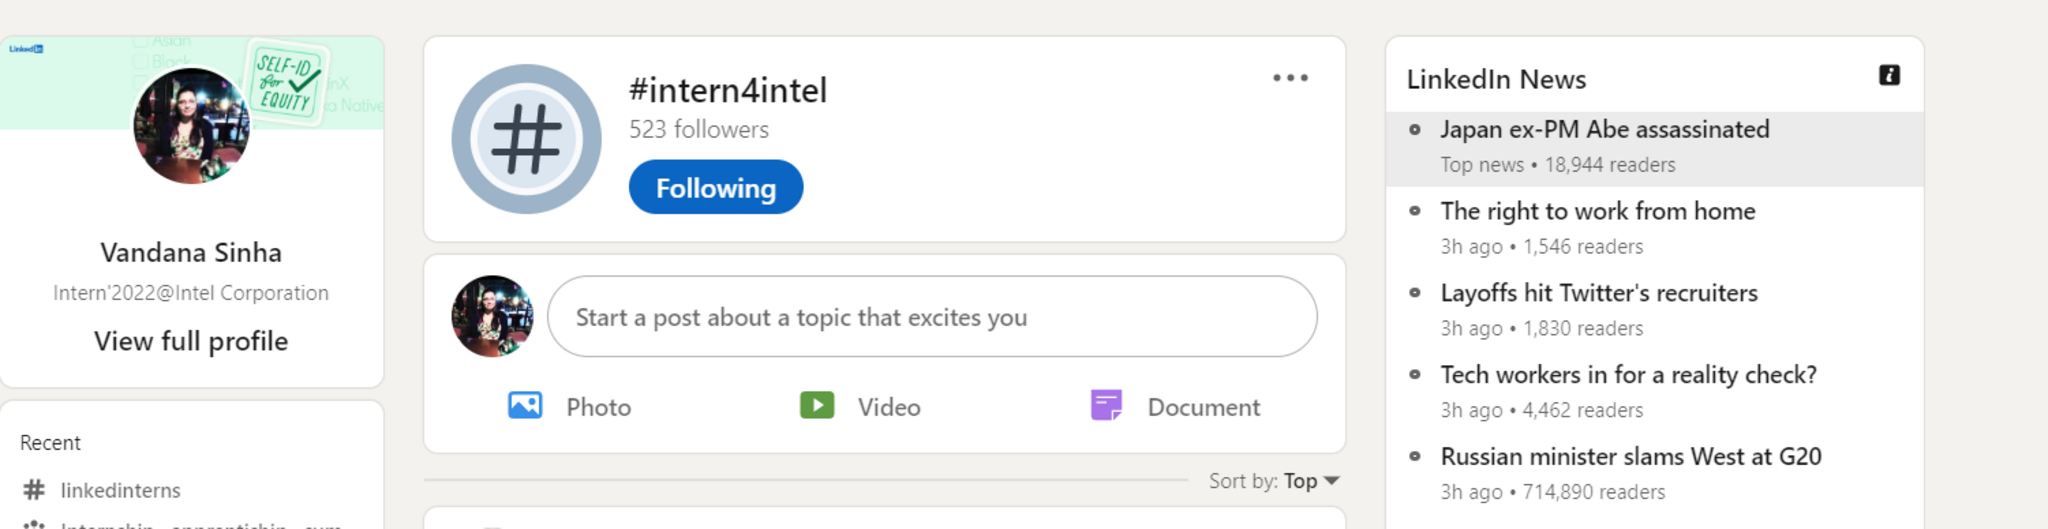
Task: Click the Start a post input field
Action: 932,317
